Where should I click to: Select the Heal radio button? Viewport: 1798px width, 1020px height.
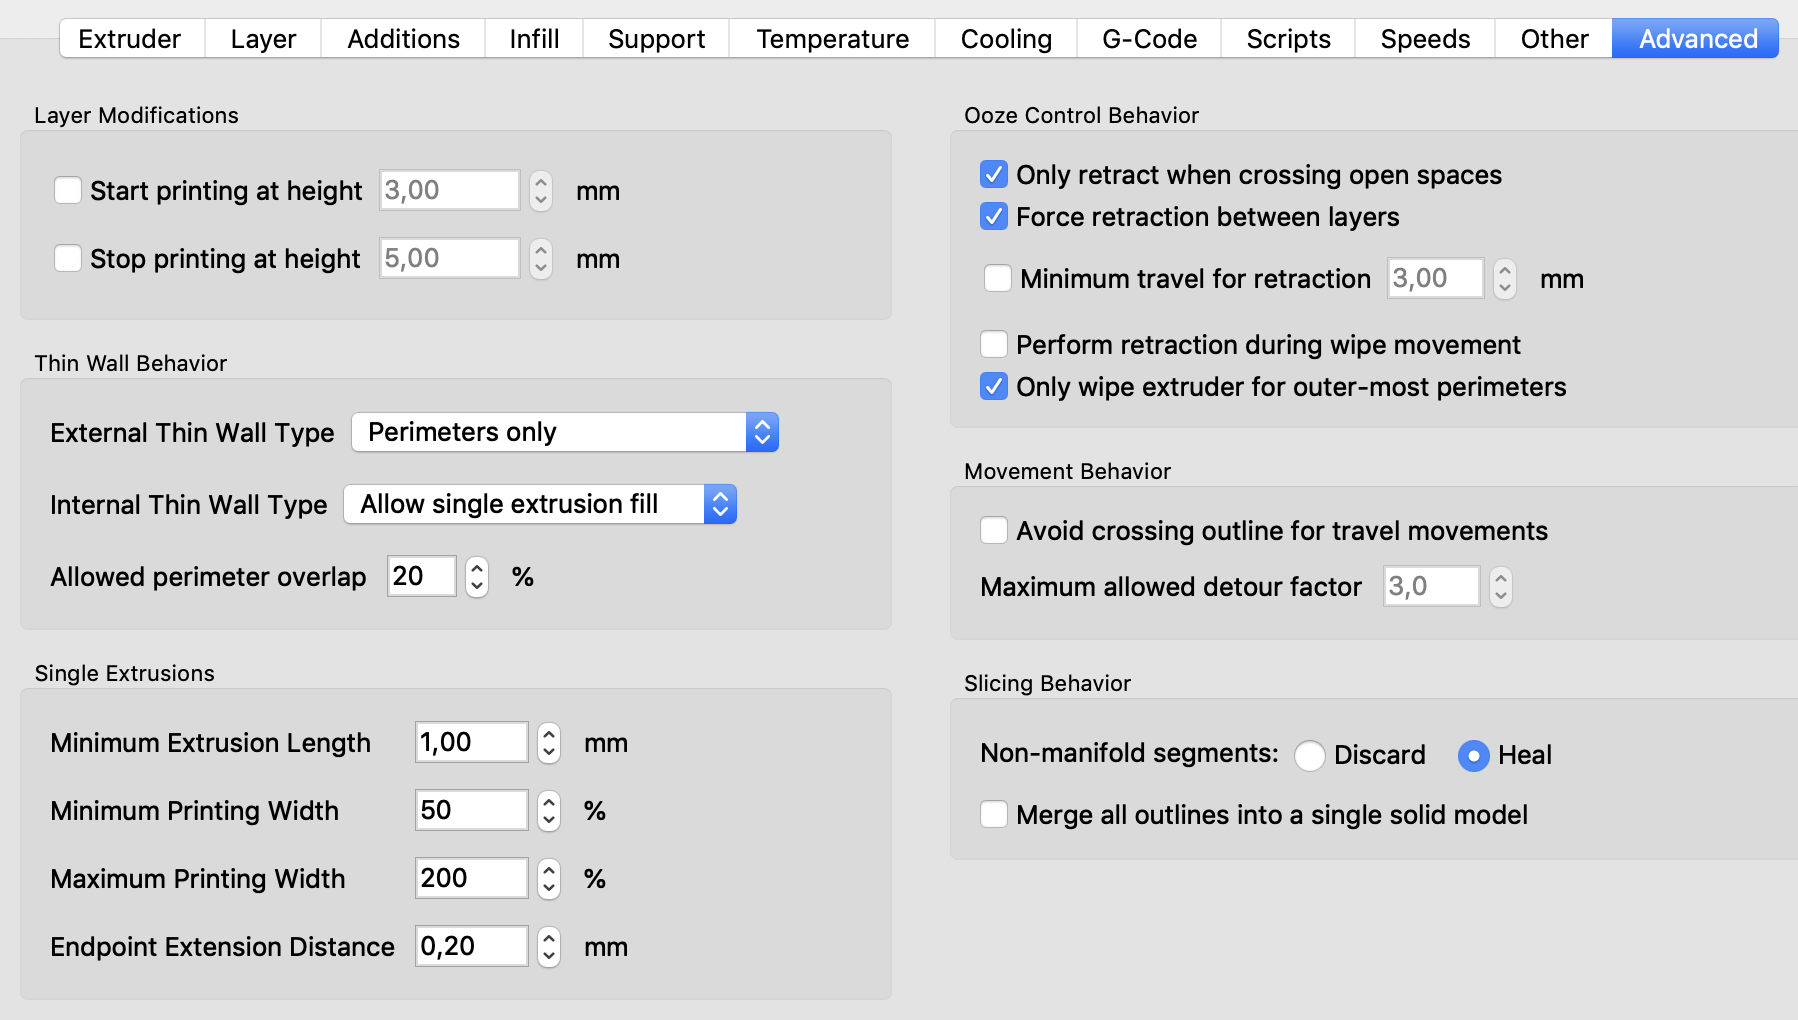(1473, 755)
